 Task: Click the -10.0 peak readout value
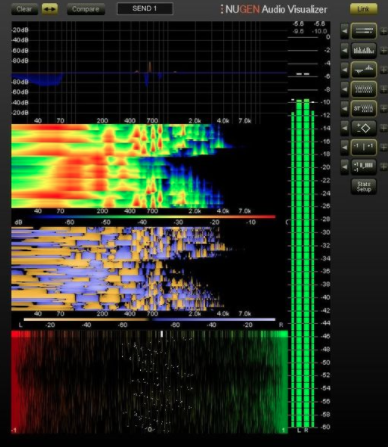point(319,31)
